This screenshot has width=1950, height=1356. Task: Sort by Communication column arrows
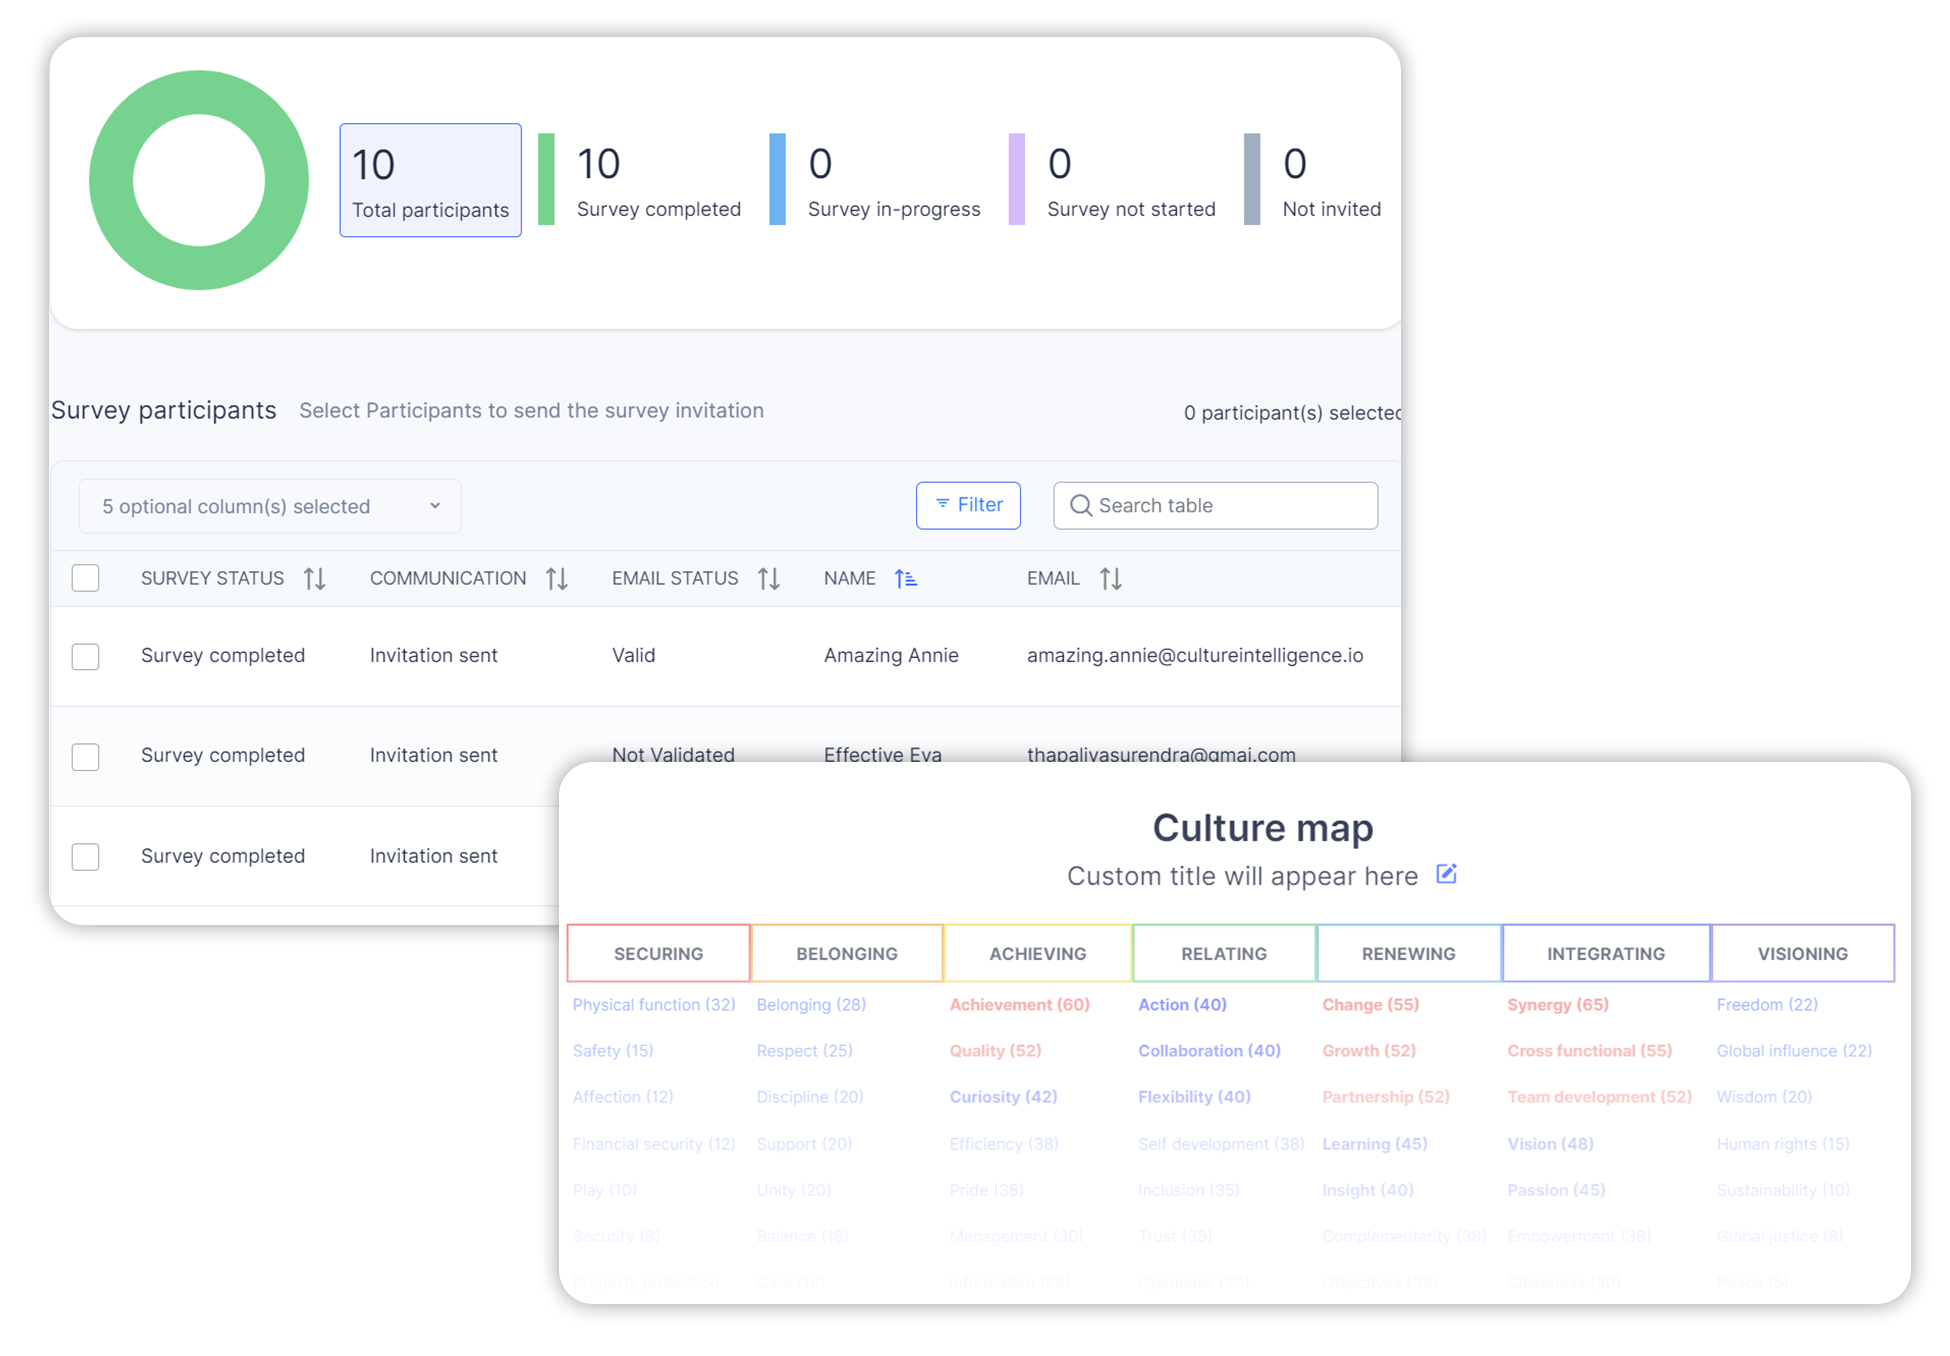pyautogui.click(x=557, y=578)
